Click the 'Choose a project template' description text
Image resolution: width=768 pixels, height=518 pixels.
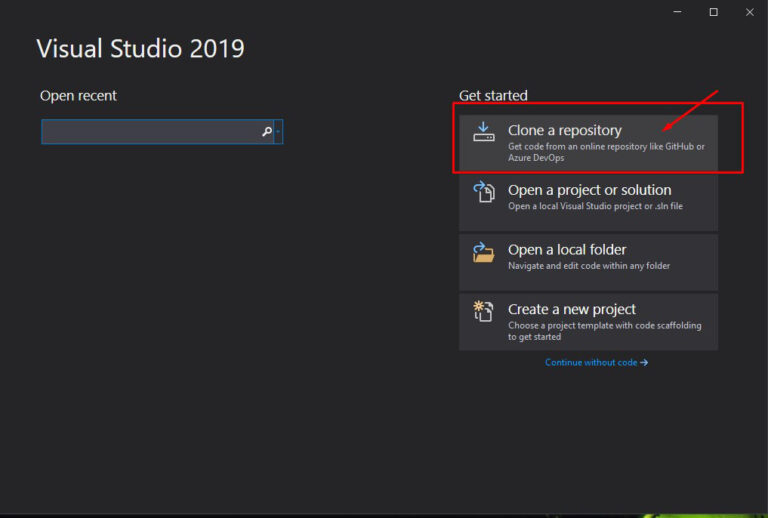click(x=604, y=331)
